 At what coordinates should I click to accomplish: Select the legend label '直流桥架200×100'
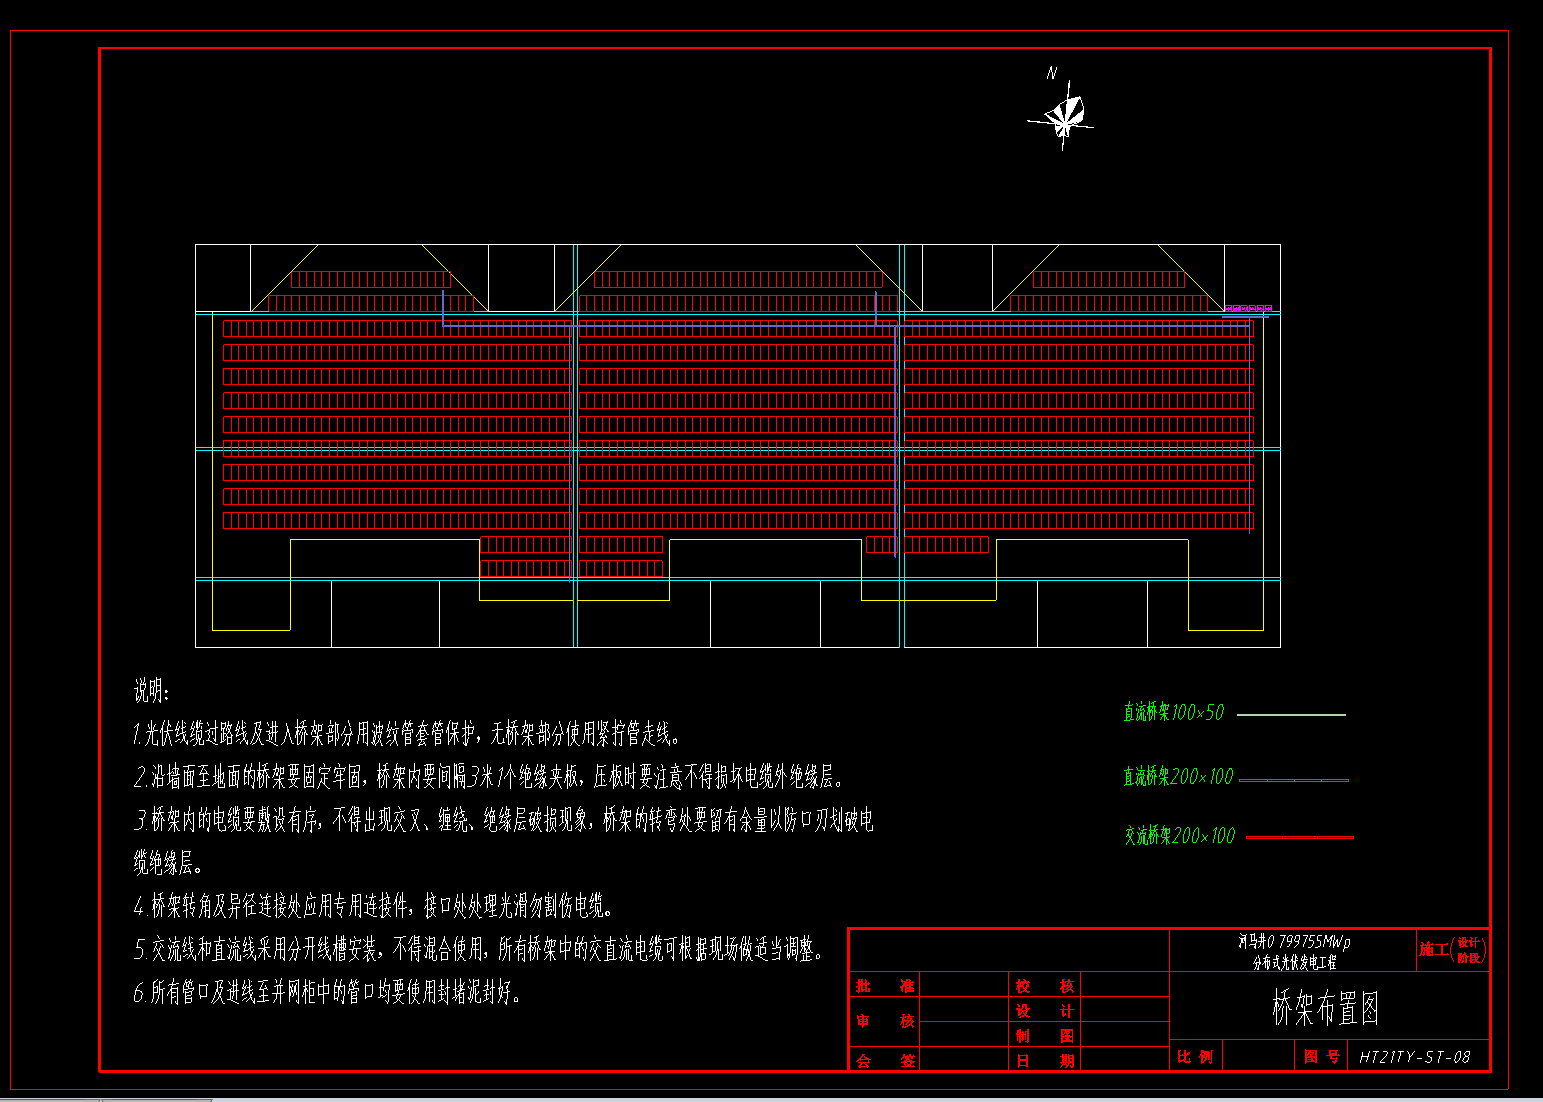(1178, 776)
